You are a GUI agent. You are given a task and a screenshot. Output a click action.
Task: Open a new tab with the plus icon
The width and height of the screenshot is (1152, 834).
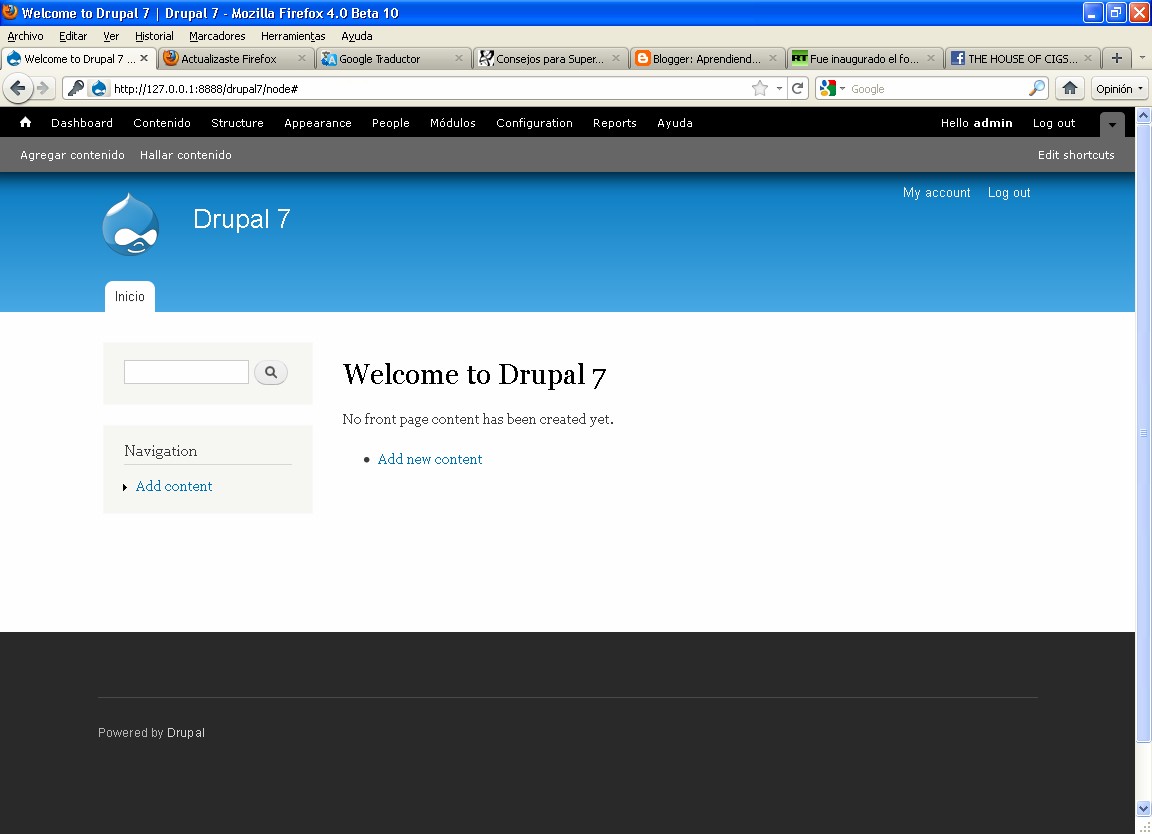(x=1116, y=58)
